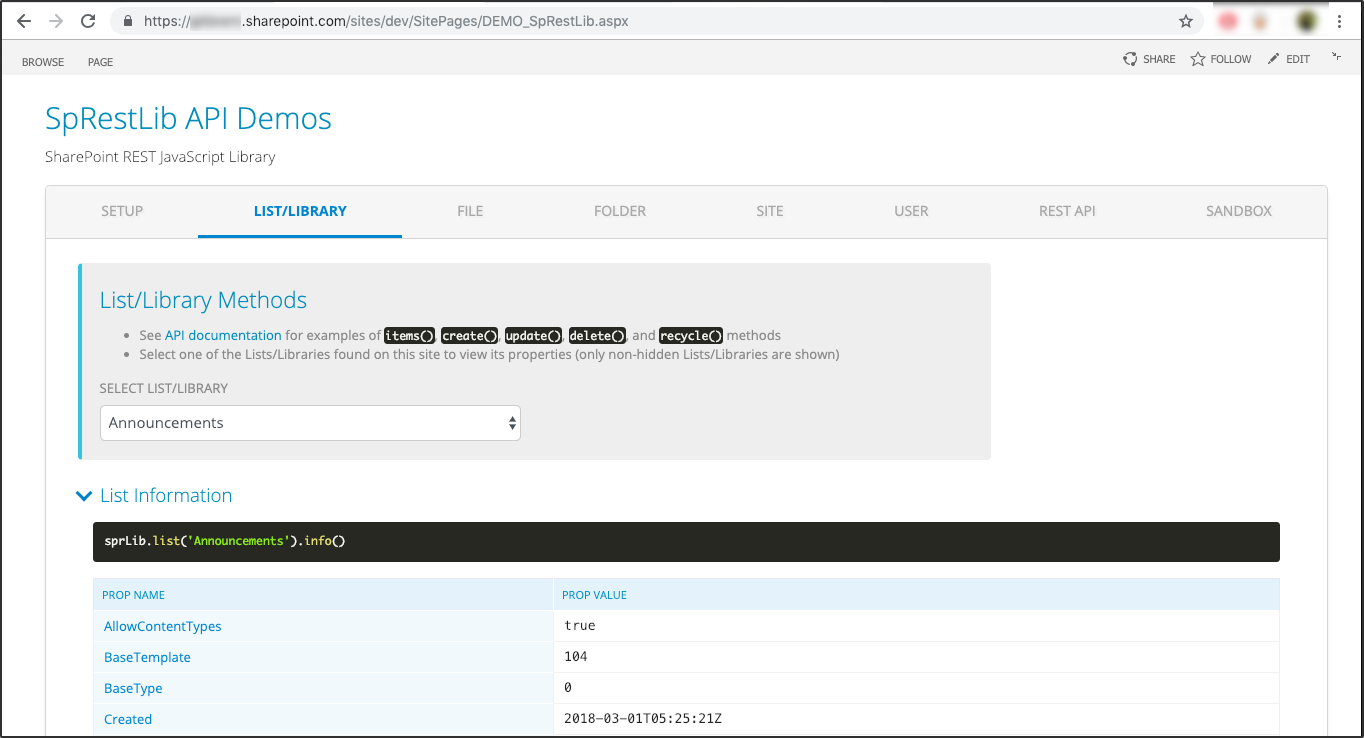Open the Sandbox tab
The width and height of the screenshot is (1364, 738).
(1239, 211)
